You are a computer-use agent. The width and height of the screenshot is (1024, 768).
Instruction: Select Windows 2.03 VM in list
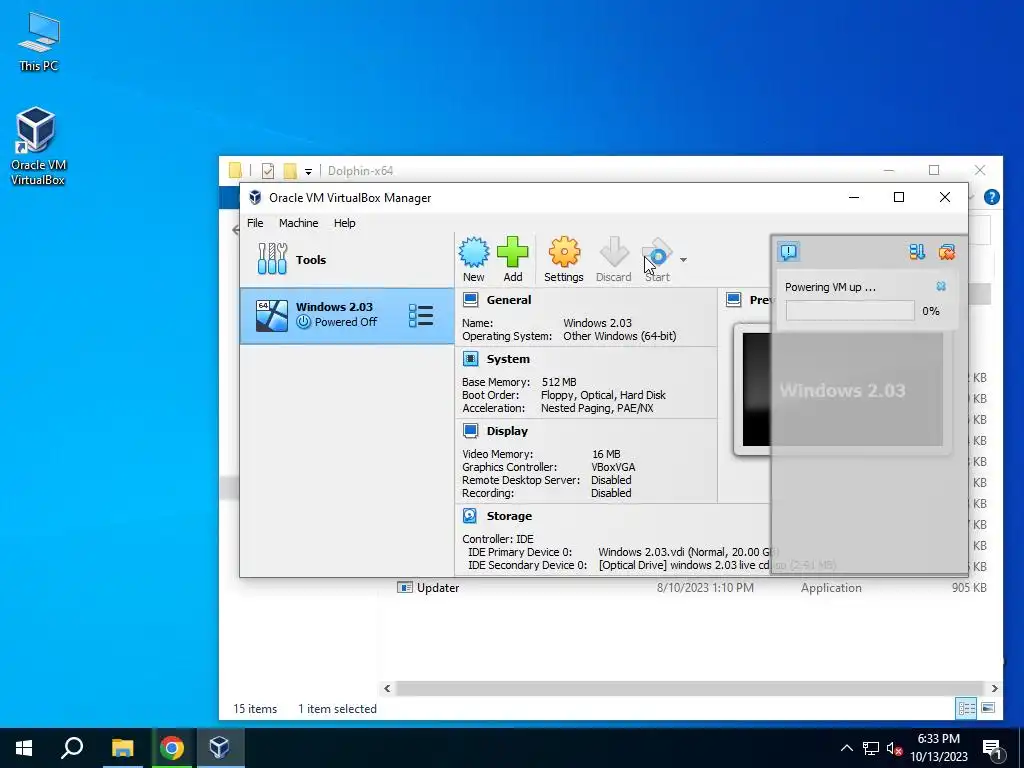[x=347, y=316]
